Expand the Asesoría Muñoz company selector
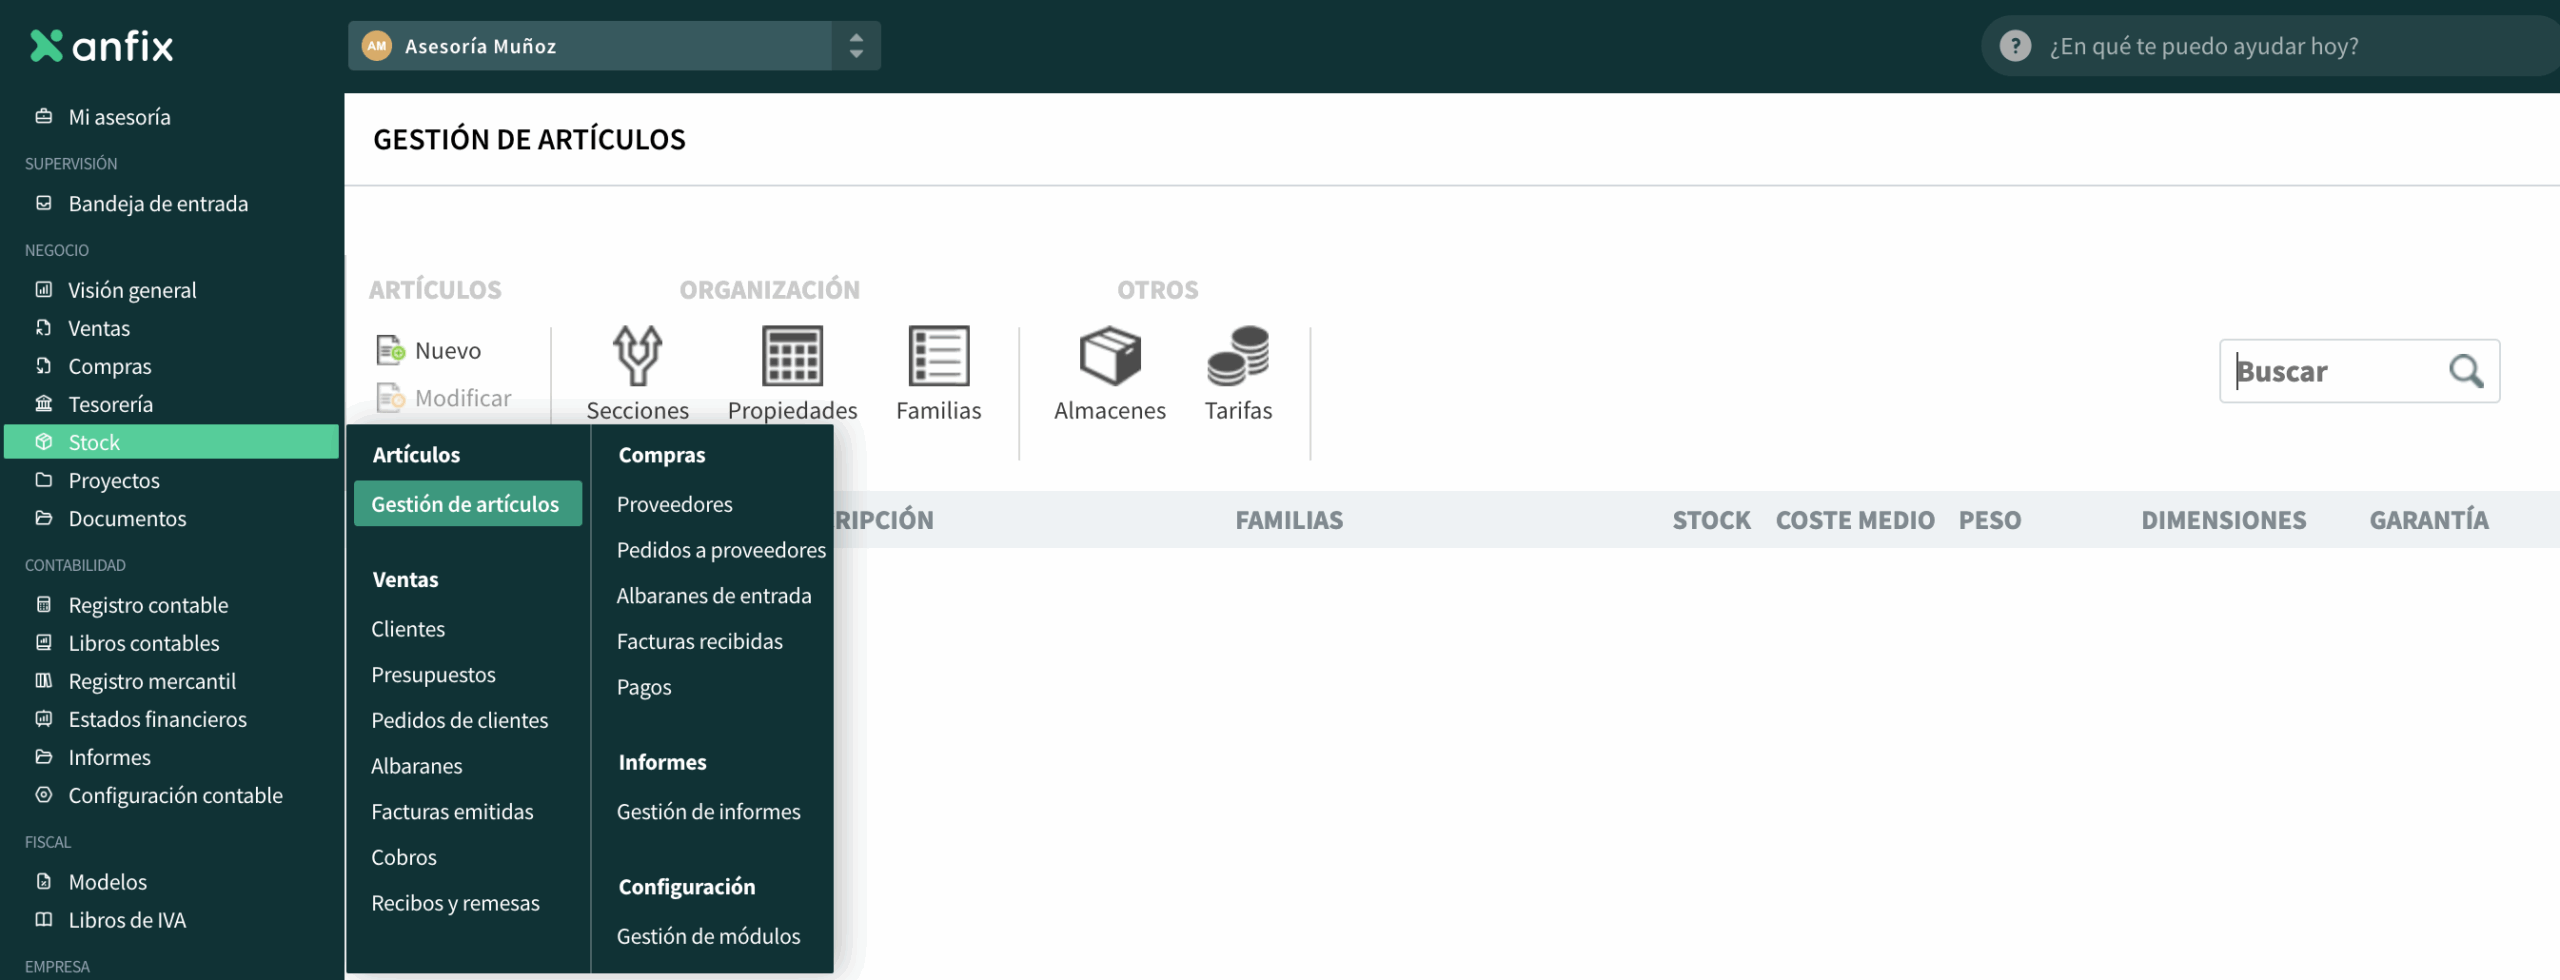The height and width of the screenshot is (980, 2560). (855, 46)
